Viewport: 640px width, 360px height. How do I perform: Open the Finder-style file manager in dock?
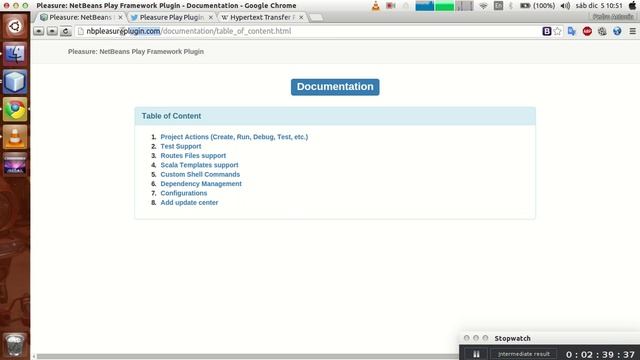tap(15, 54)
